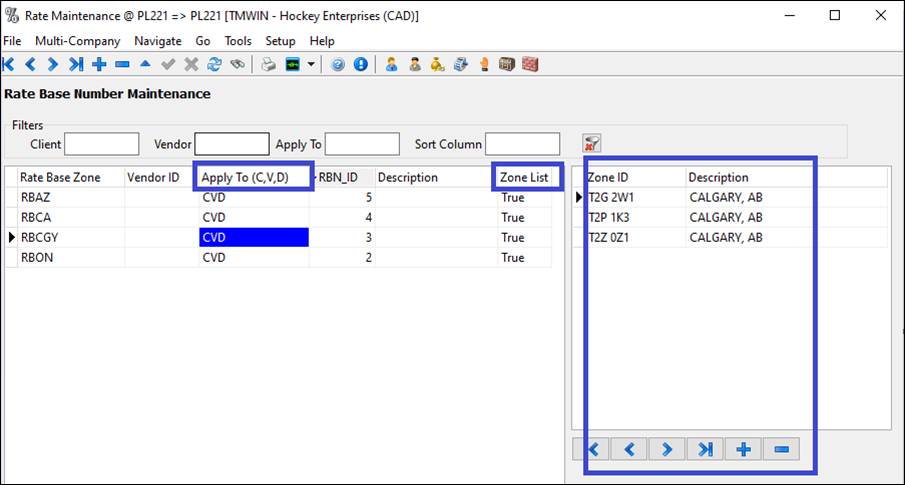905x485 pixels.
Task: Click the binoculars find icon
Action: tap(237, 64)
